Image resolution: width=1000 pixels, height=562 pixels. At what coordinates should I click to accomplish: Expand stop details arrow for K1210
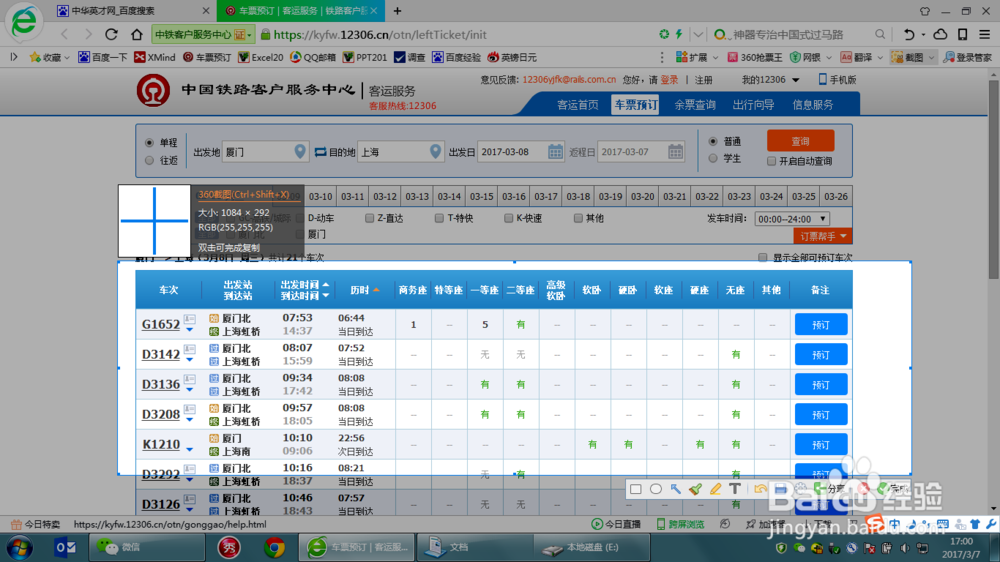pos(189,450)
